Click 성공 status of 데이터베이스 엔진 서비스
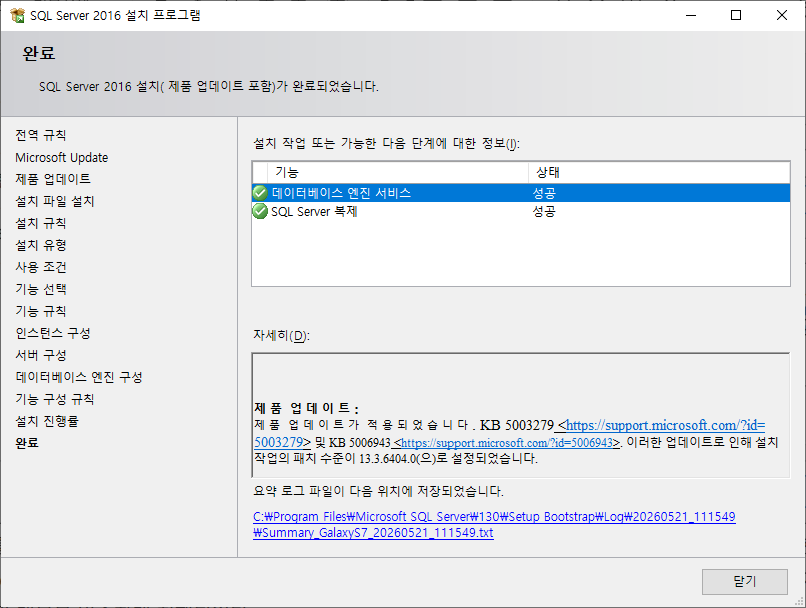806x608 pixels. coord(544,193)
